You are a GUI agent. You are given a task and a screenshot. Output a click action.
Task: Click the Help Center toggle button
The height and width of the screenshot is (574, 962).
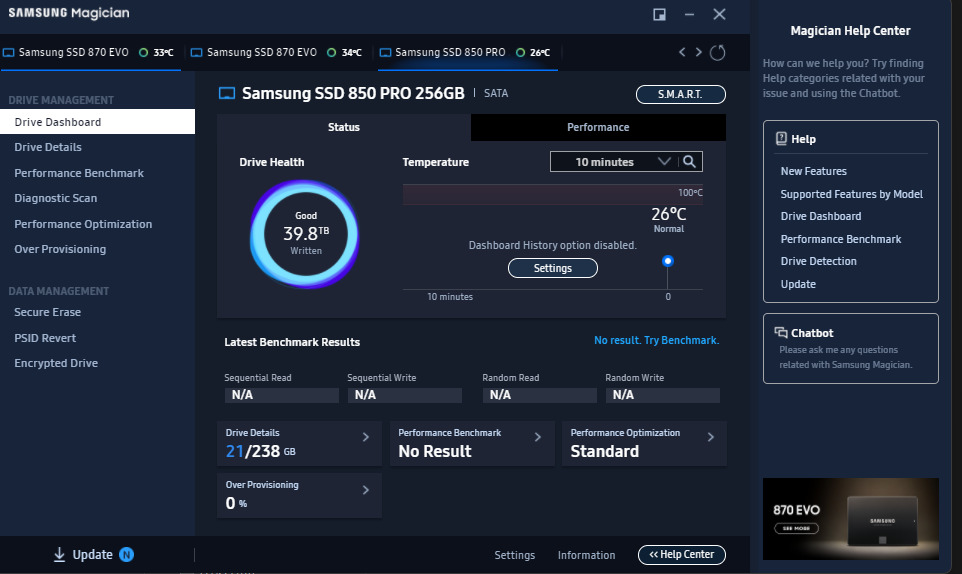coord(682,554)
